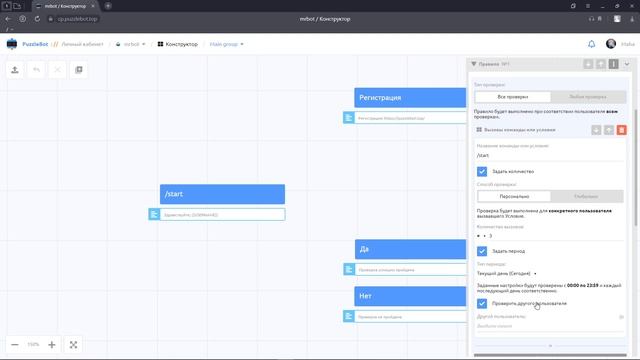Click the message icon under Да block

click(349, 269)
